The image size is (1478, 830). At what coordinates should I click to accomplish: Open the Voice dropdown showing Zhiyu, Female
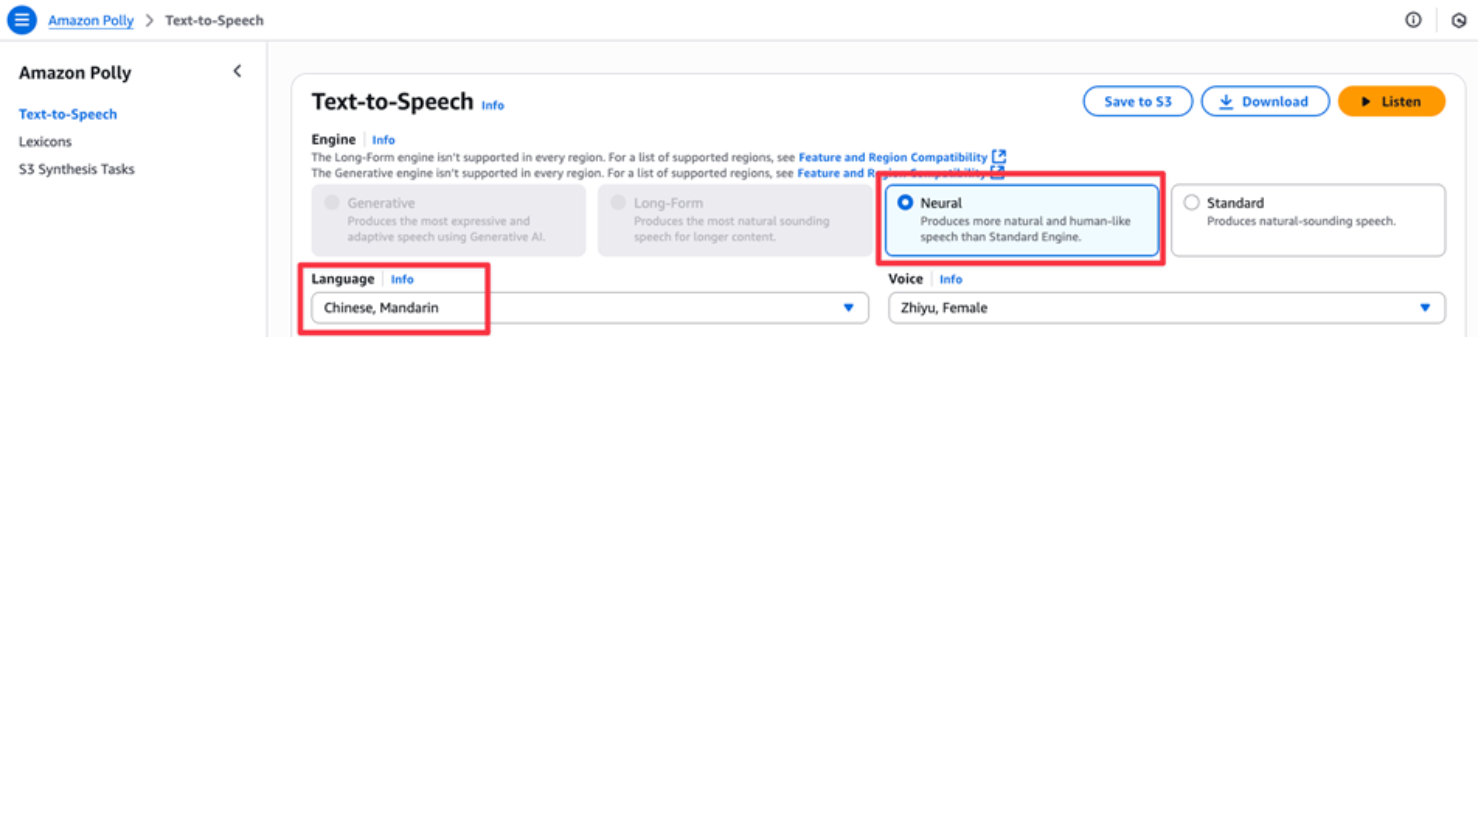click(x=1166, y=308)
